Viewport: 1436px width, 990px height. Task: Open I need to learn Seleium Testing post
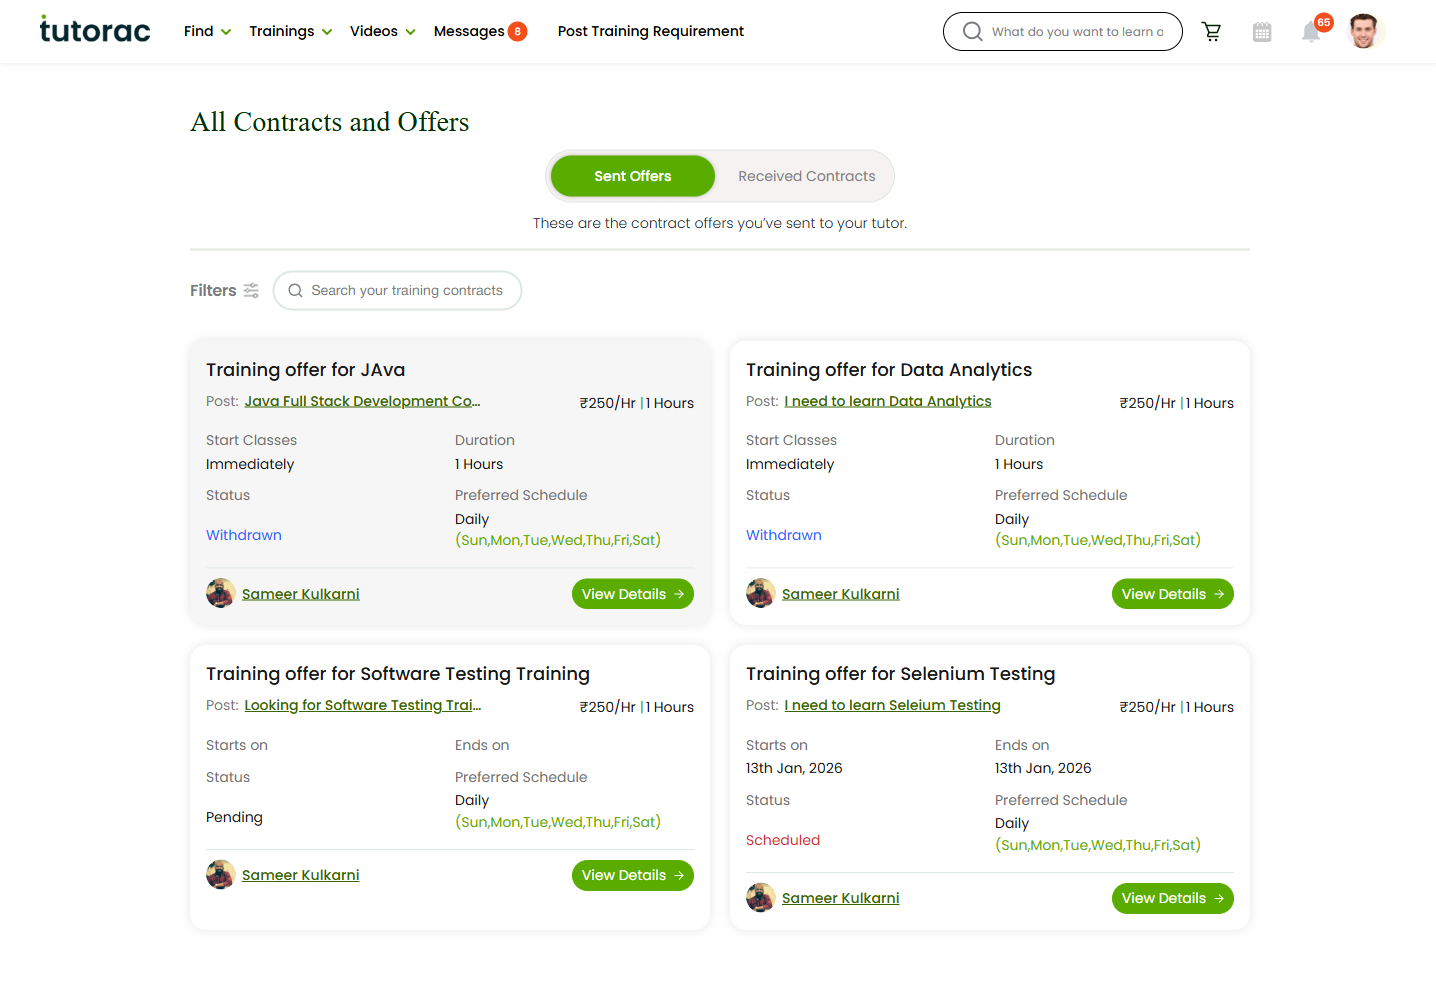coord(892,705)
